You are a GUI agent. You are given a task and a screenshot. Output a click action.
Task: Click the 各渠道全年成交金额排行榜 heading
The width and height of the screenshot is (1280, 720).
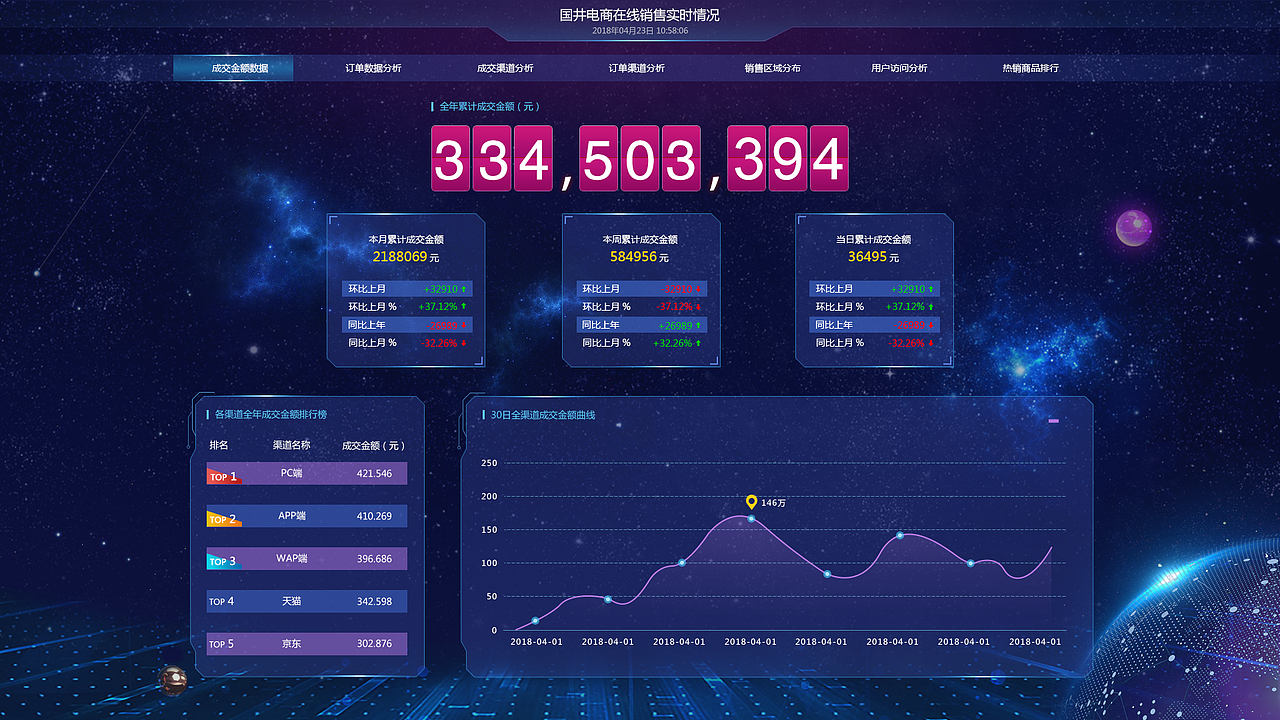pos(271,414)
